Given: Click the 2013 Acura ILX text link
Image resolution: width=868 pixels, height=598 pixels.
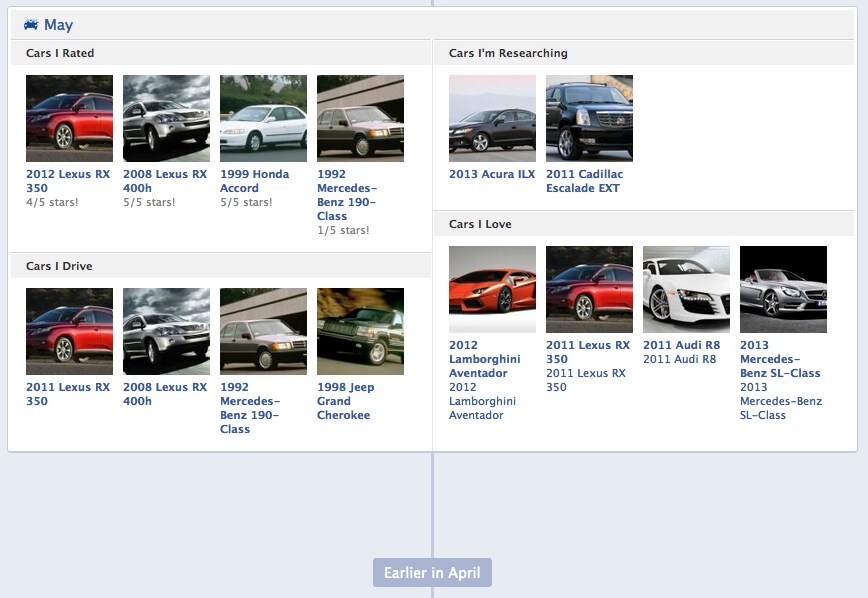Looking at the screenshot, I should [492, 174].
